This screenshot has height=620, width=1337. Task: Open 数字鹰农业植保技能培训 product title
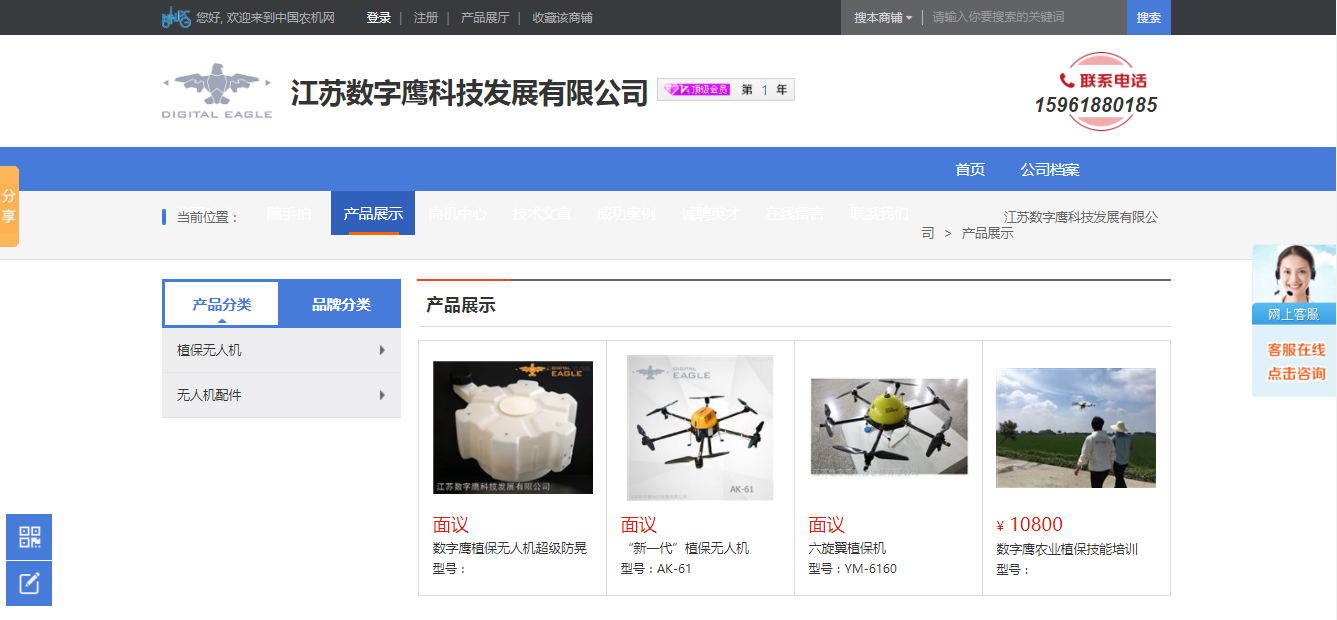coord(1067,549)
